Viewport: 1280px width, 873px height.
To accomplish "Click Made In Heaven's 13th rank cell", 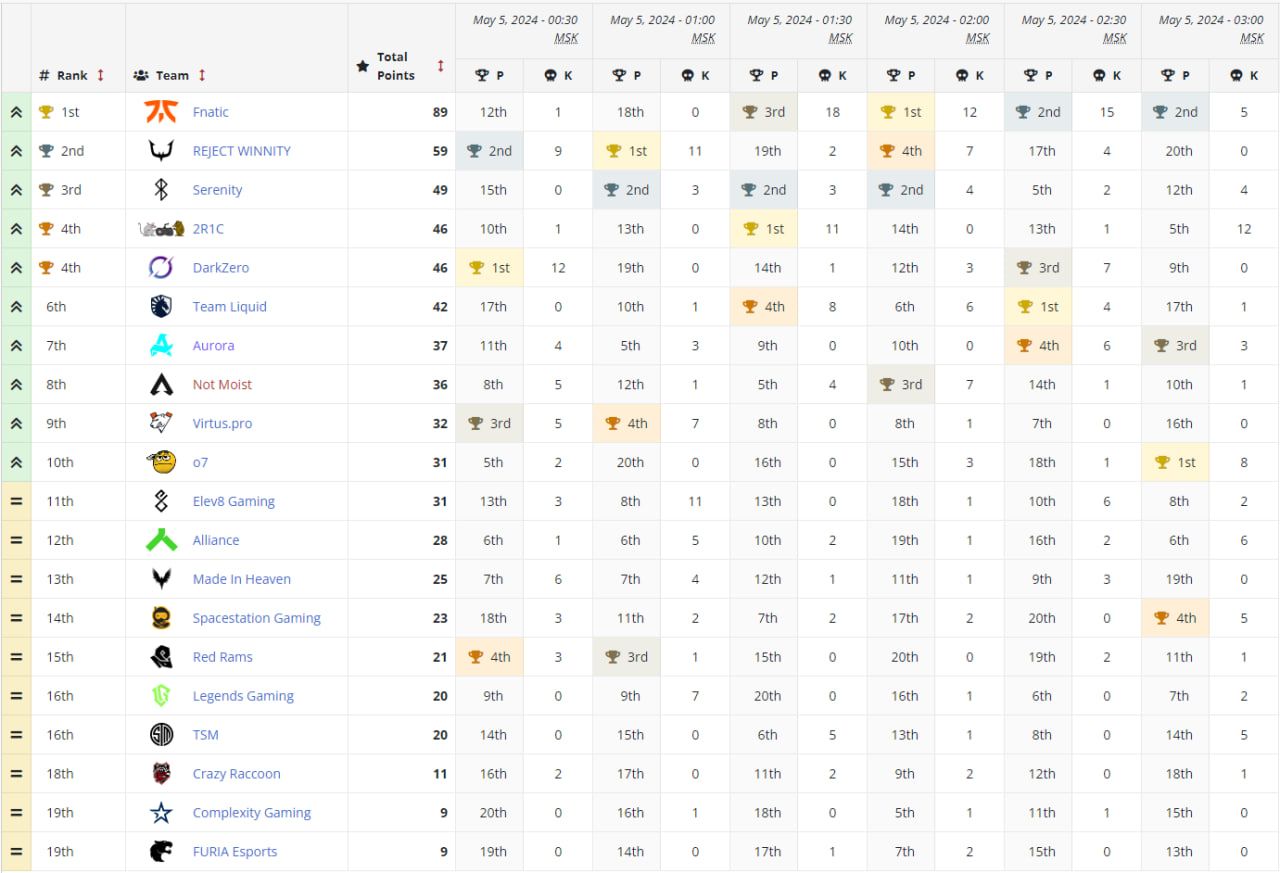I will point(78,579).
